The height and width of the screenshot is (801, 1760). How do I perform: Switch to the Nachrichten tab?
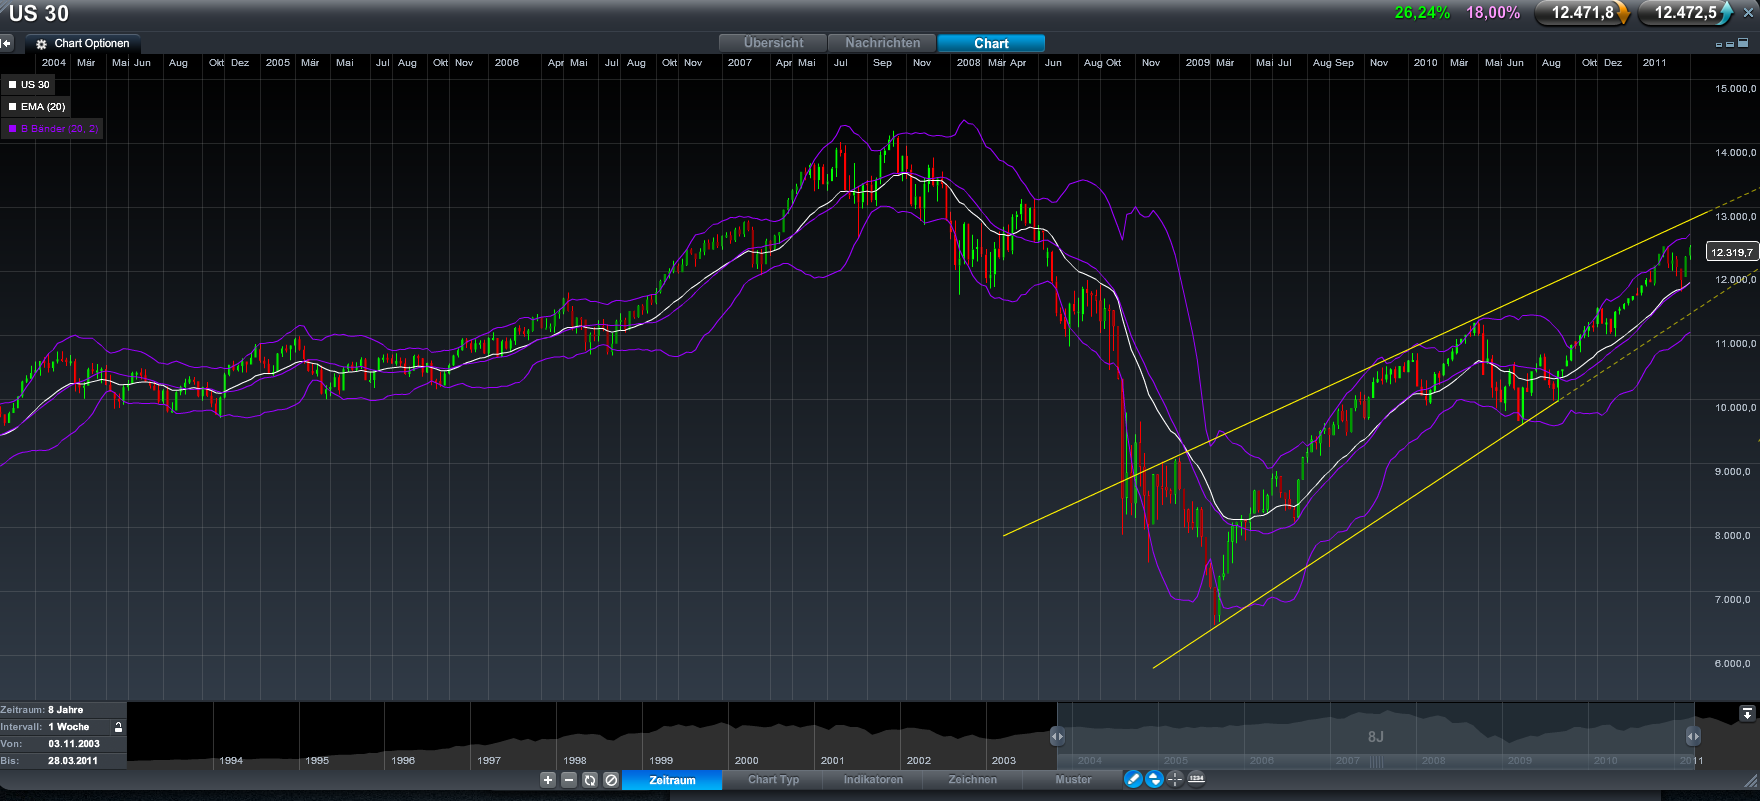coord(882,43)
